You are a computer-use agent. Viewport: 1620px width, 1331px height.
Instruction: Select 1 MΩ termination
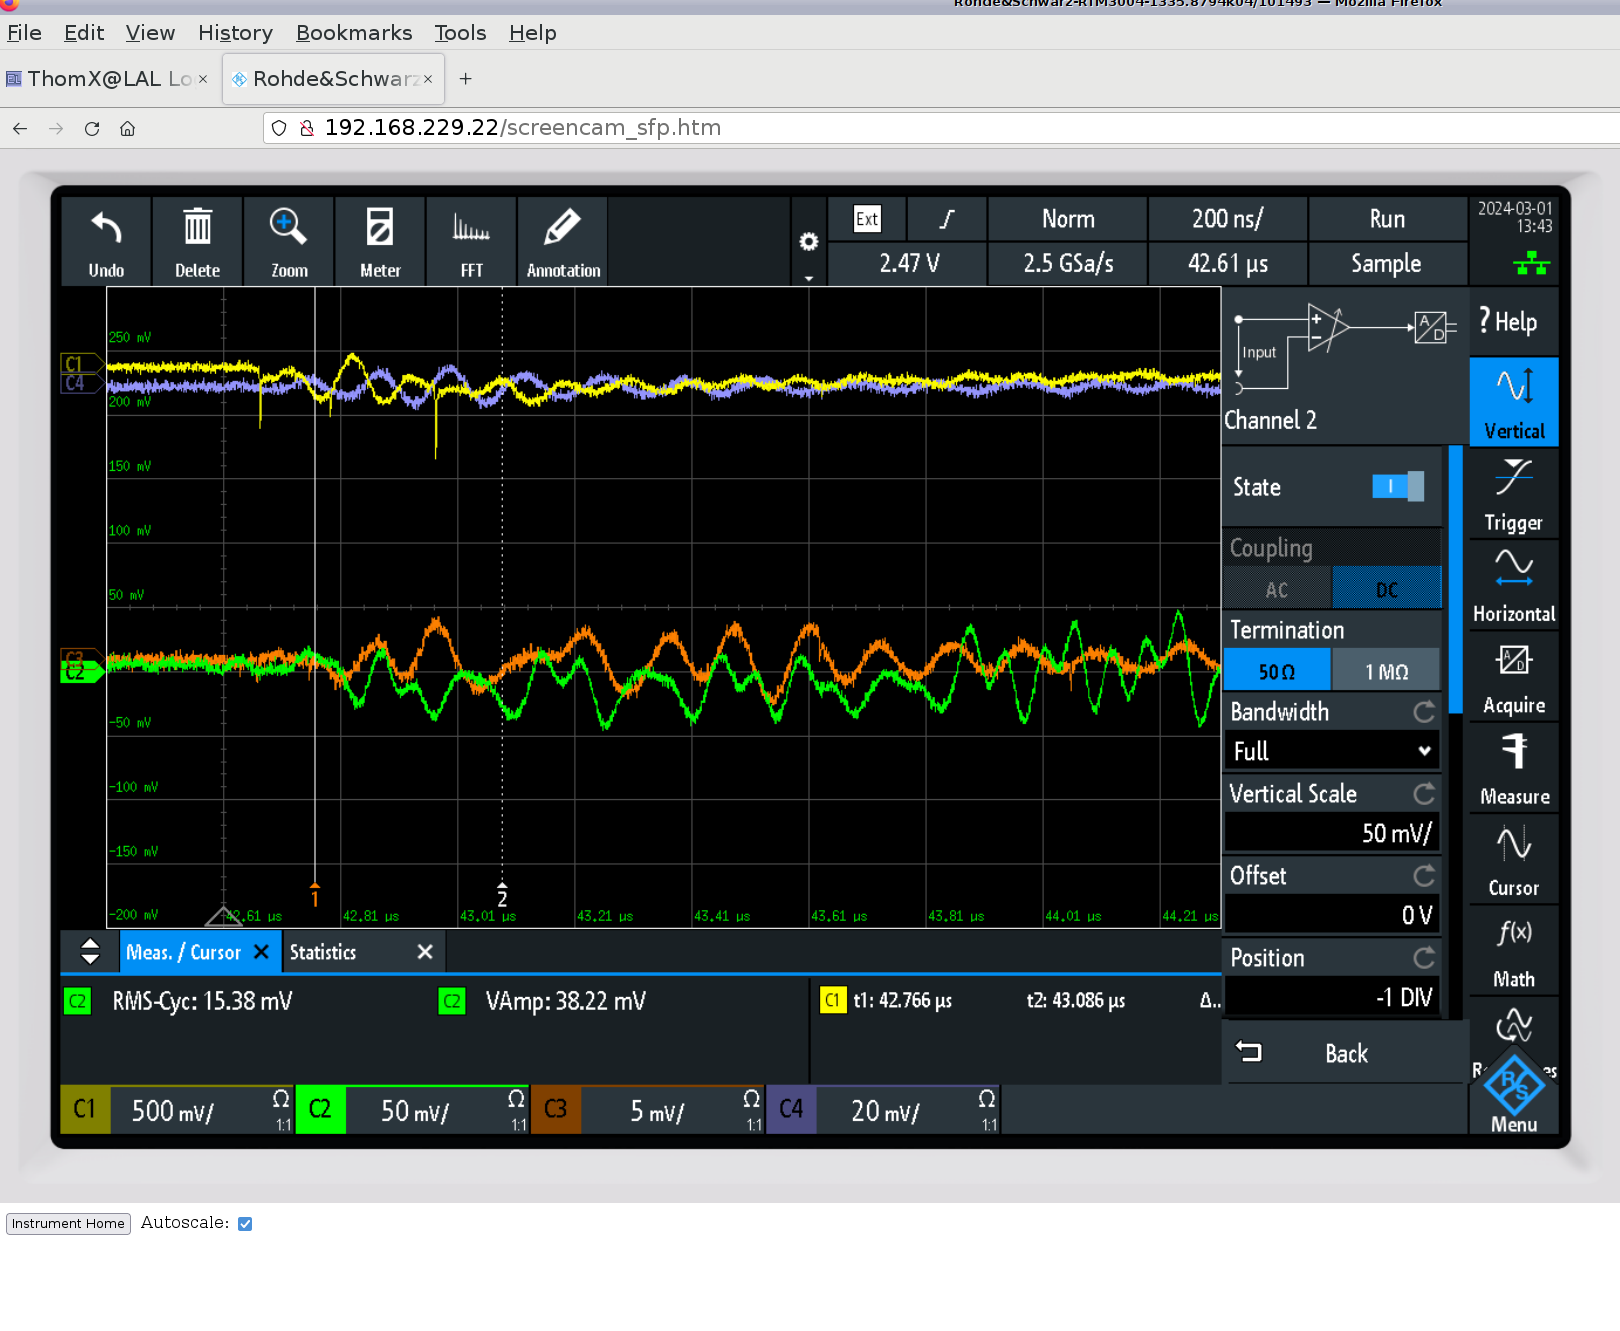1386,671
